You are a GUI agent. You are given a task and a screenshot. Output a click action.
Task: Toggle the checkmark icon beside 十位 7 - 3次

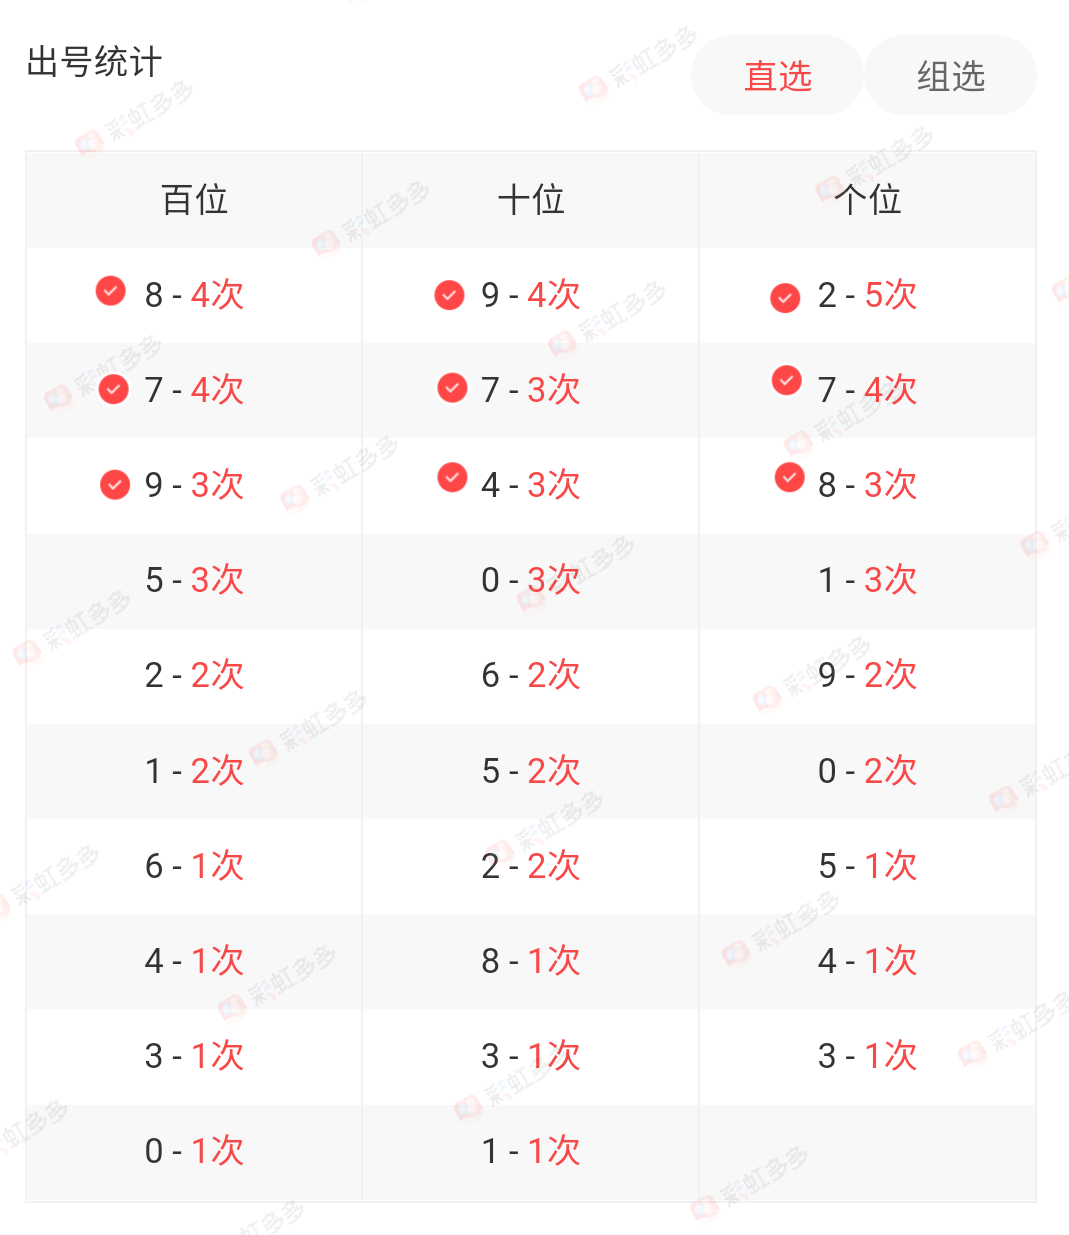452,387
